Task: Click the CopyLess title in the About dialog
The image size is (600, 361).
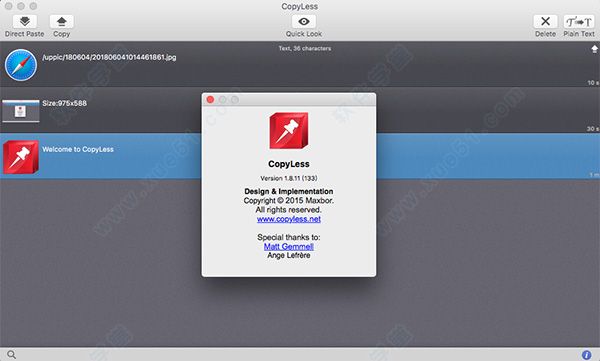Action: coord(289,164)
